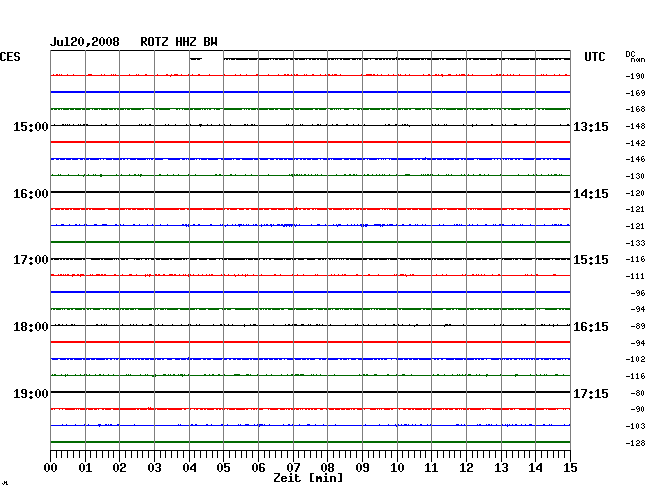Click minute tick label '05'
The image size is (650, 494).
tap(223, 468)
